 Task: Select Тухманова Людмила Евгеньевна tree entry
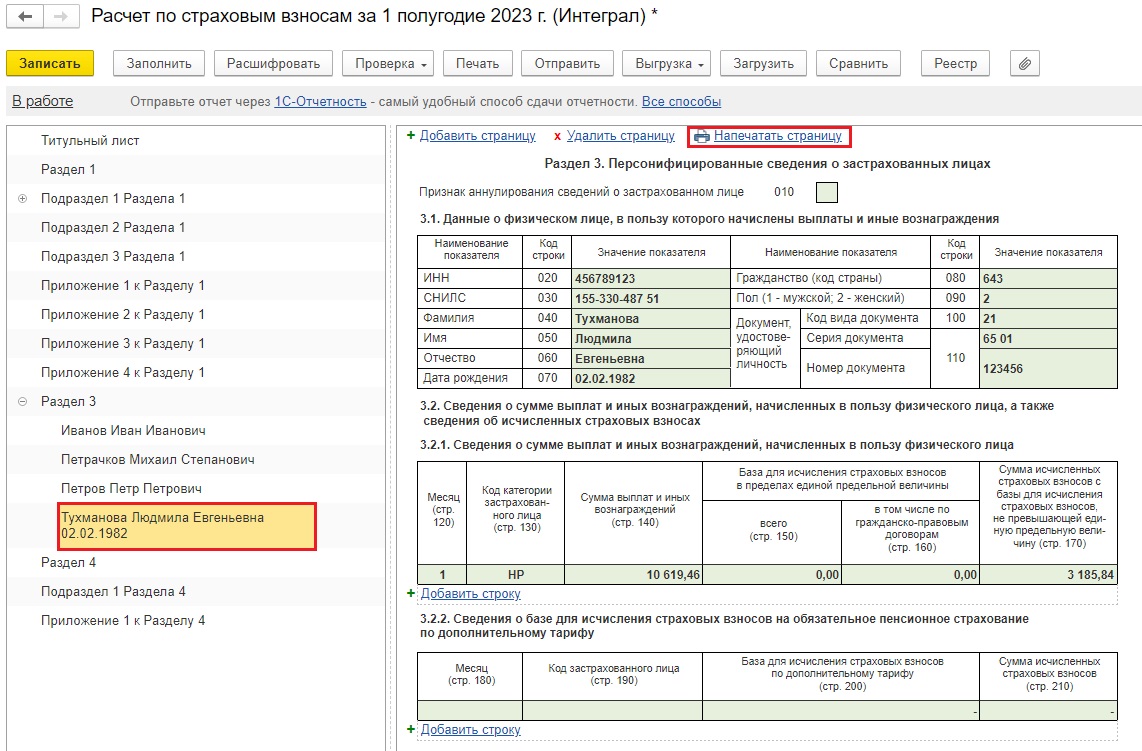(186, 526)
